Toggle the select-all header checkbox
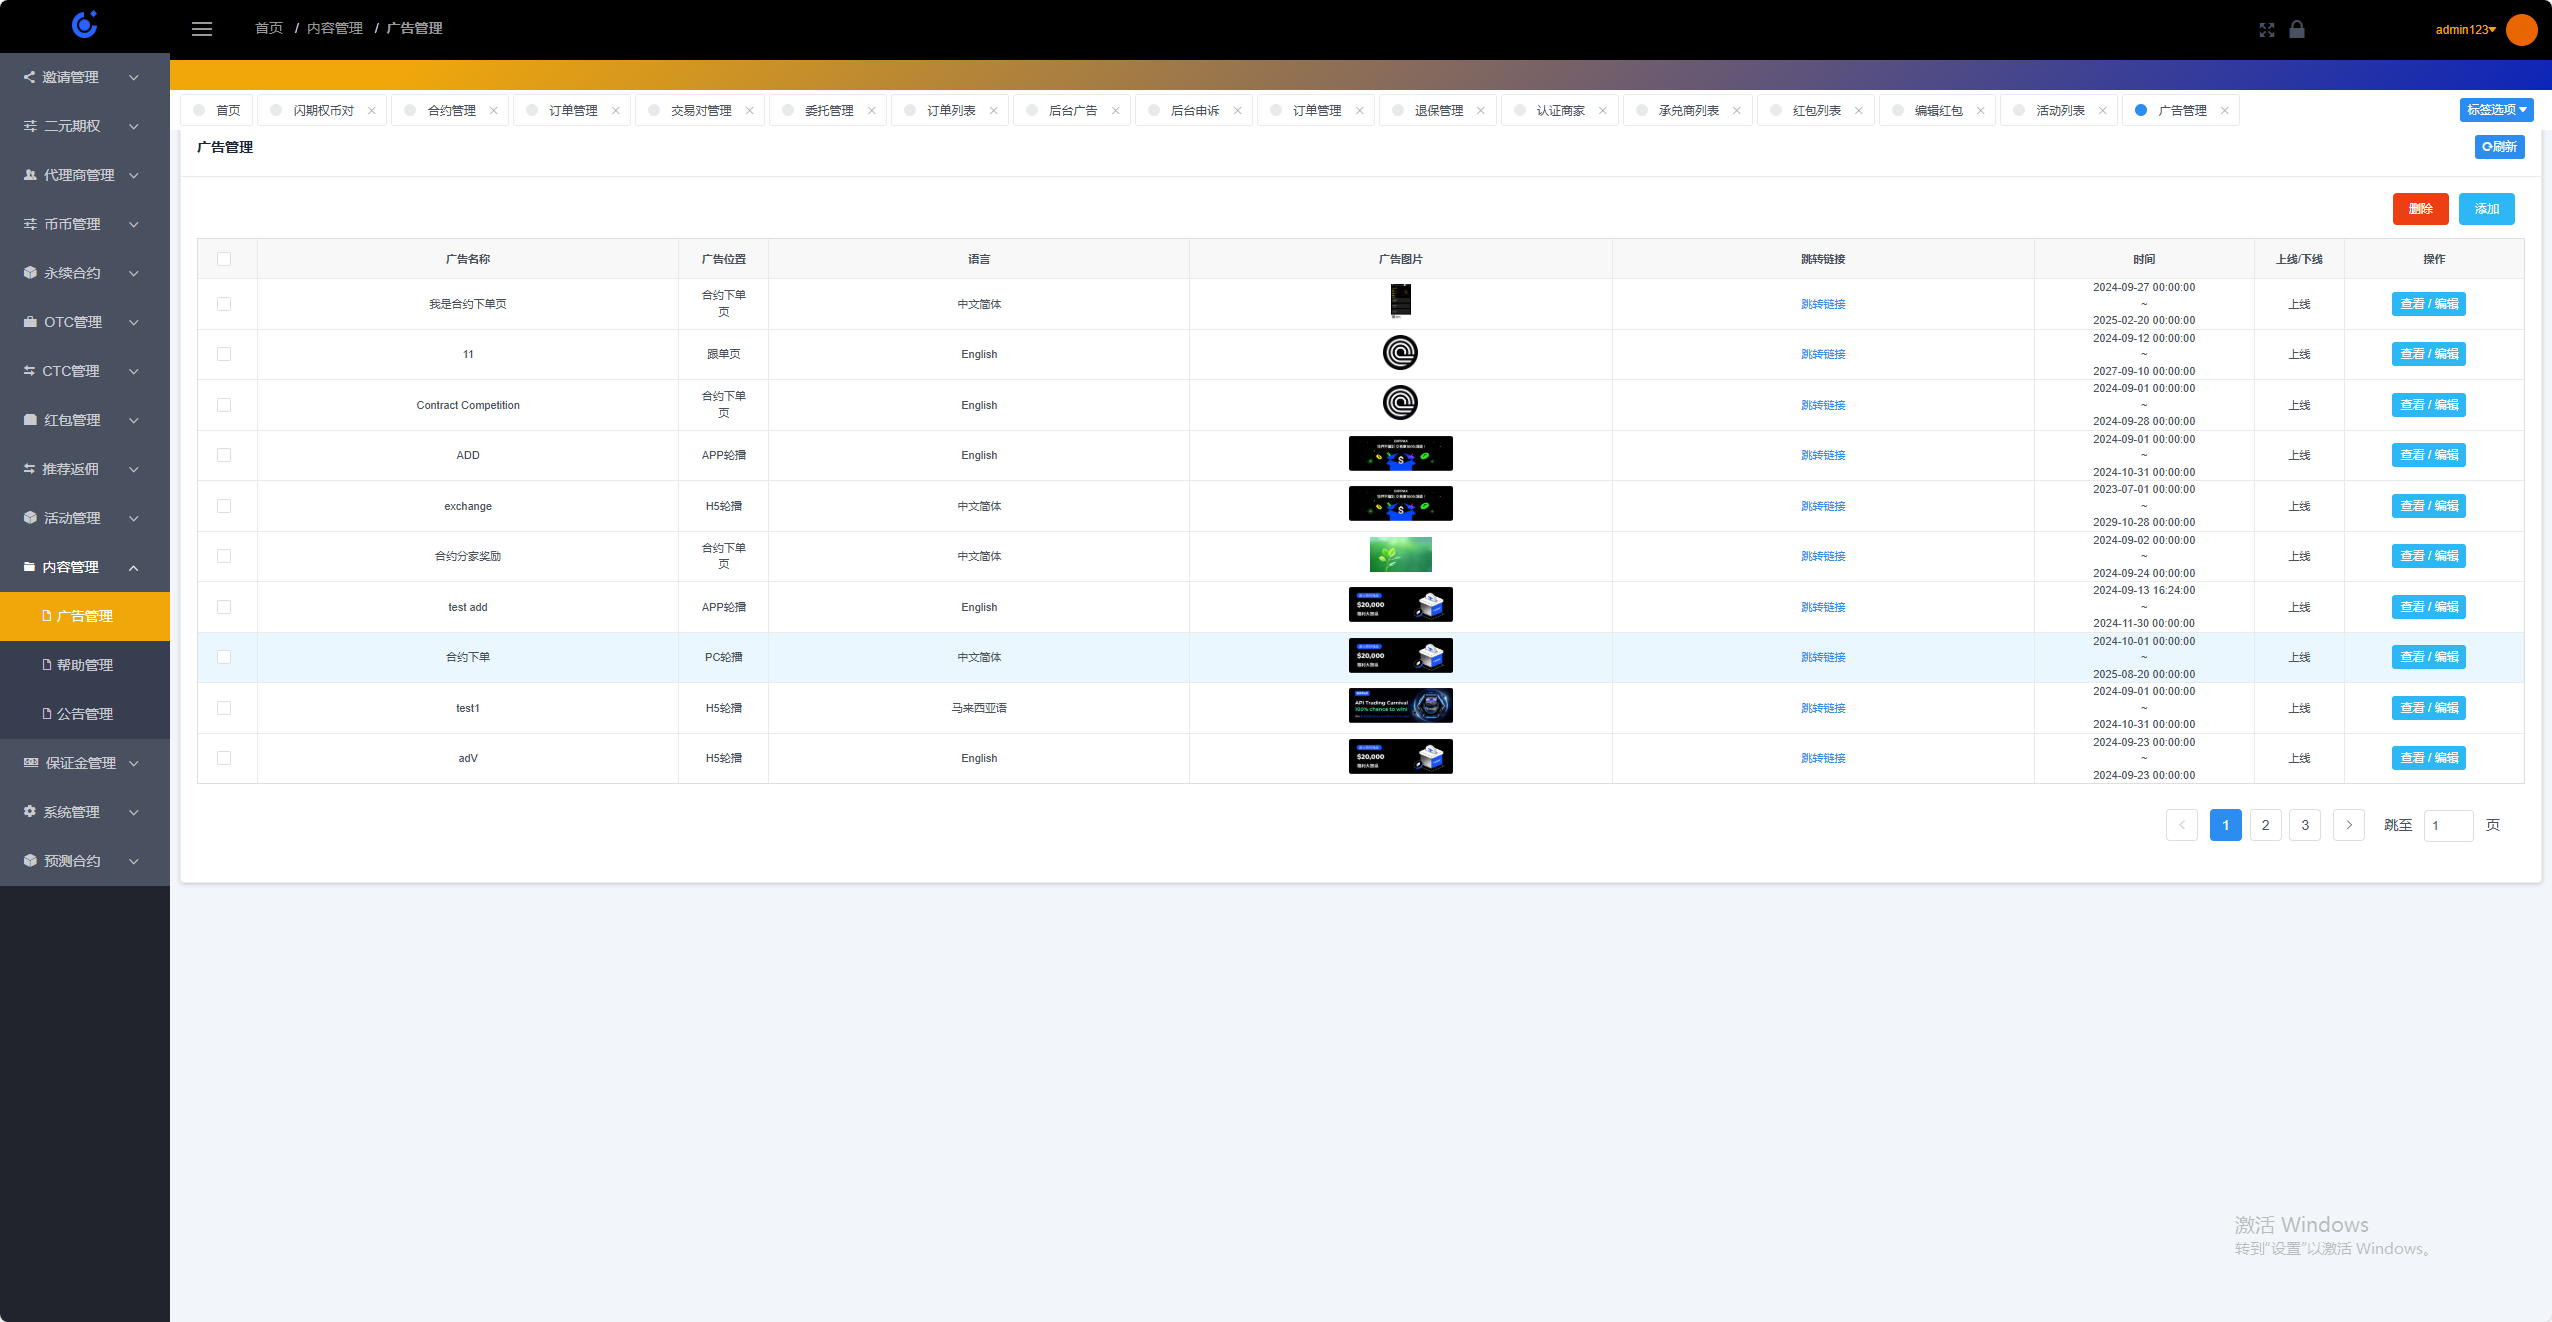 click(224, 259)
